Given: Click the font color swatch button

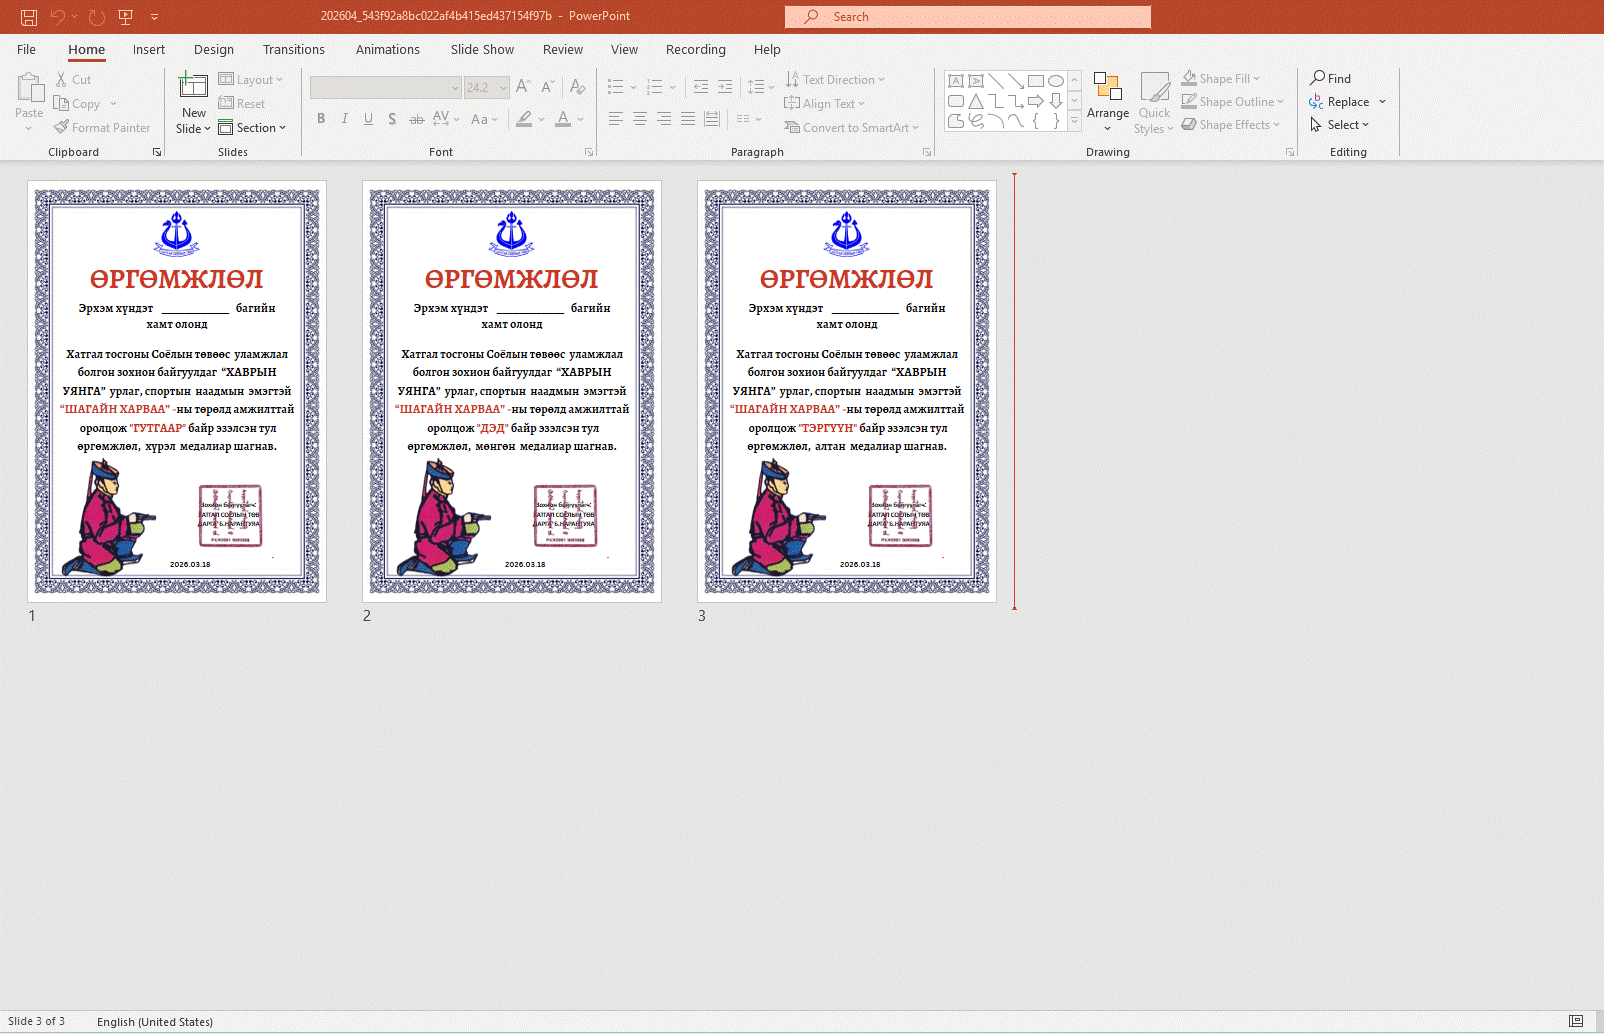Looking at the screenshot, I should pyautogui.click(x=563, y=119).
